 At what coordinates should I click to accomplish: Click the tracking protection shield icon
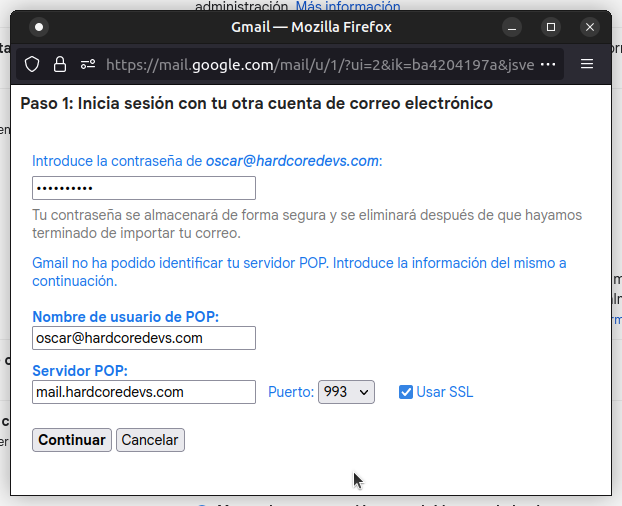32,64
